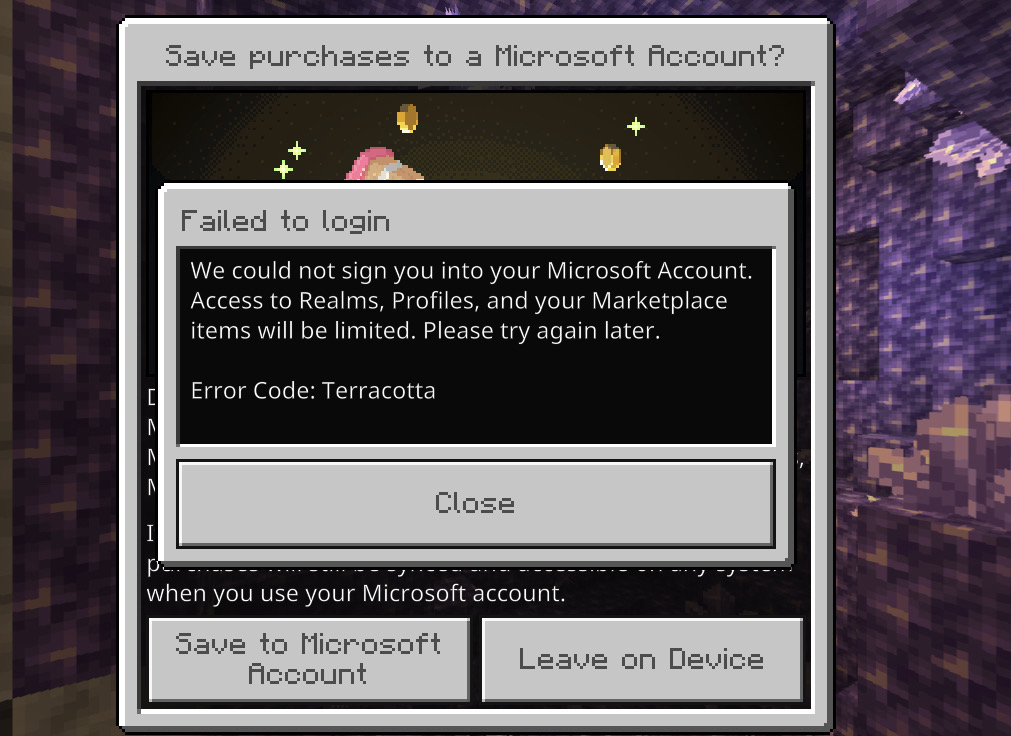Image resolution: width=1011 pixels, height=736 pixels.
Task: Click the Save purchases to a Microsoft Account heading
Action: click(x=475, y=56)
